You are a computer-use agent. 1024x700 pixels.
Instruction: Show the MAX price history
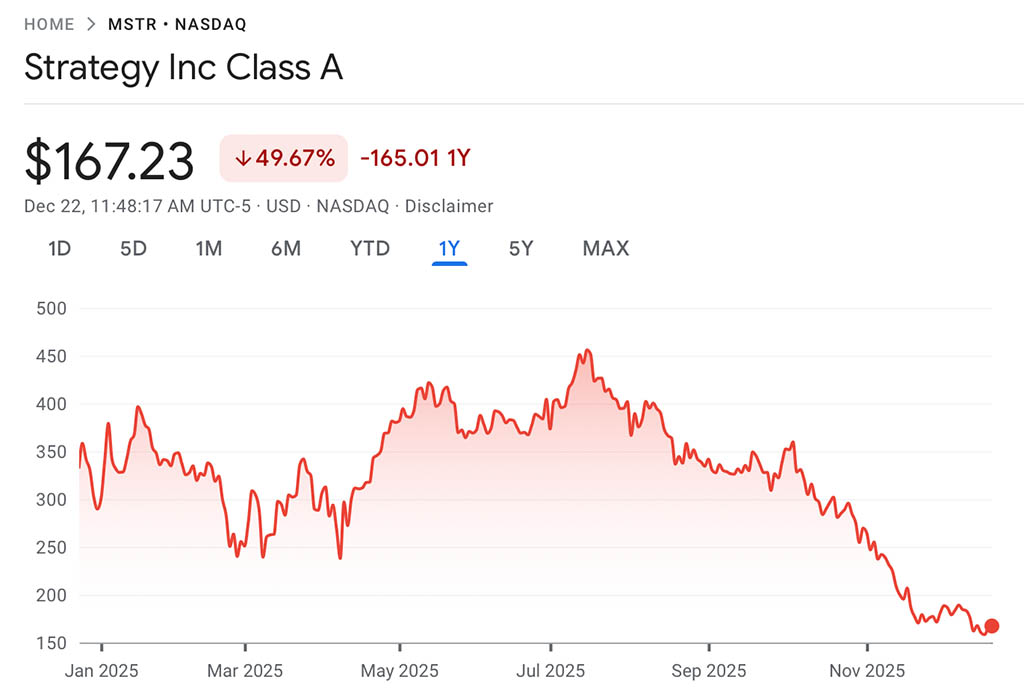[606, 248]
